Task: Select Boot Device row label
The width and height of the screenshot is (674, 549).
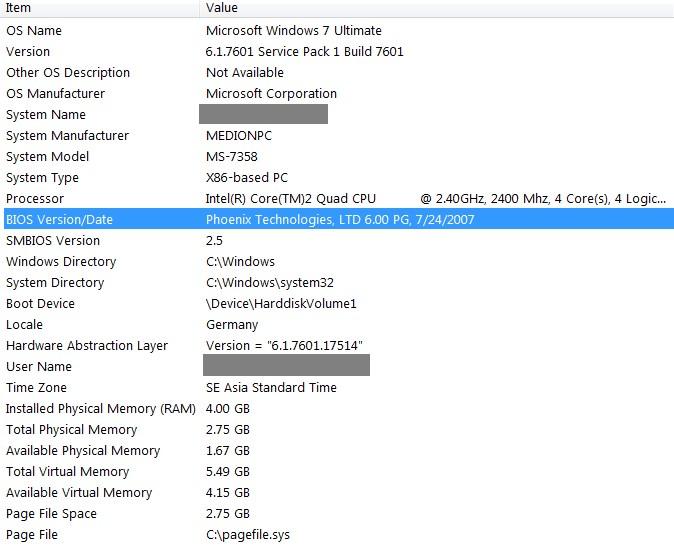Action: 40,304
